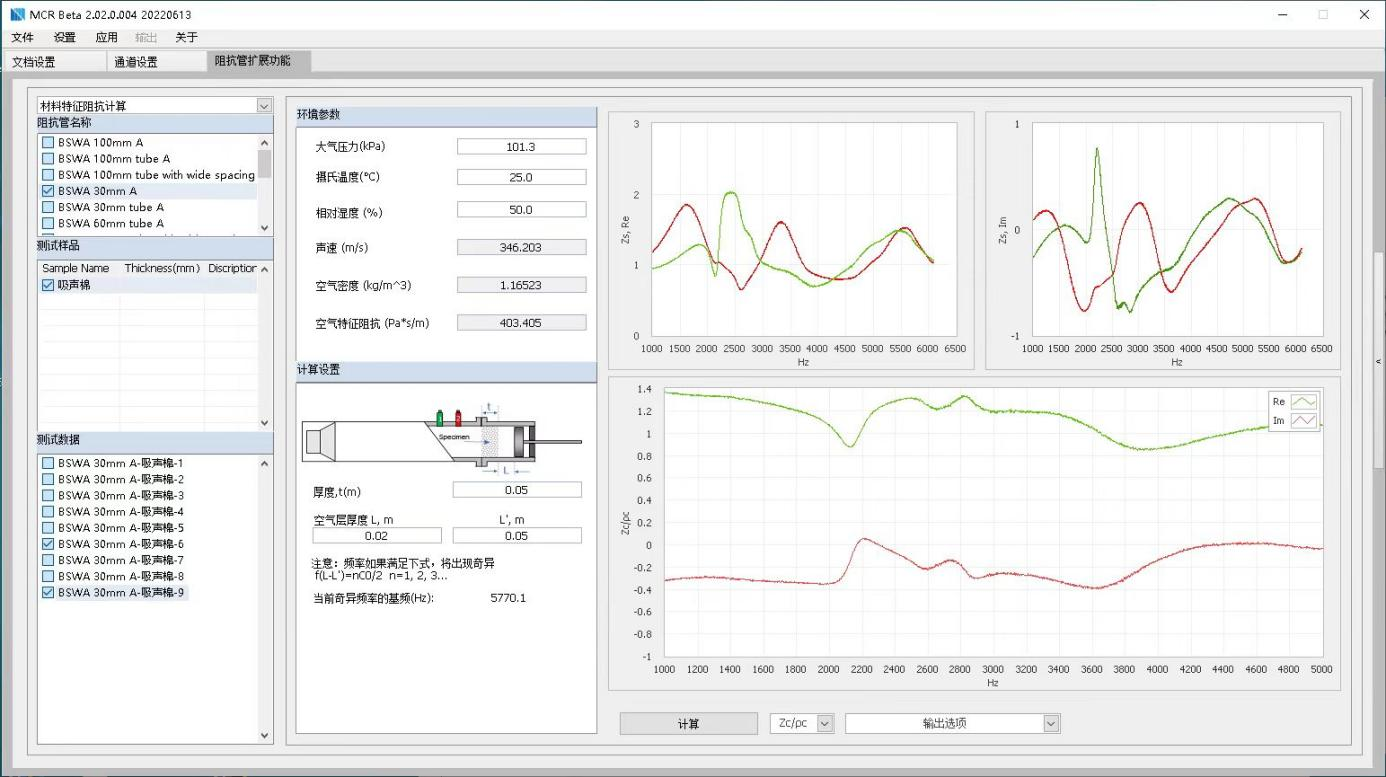The height and width of the screenshot is (777, 1386).
Task: Click the MCR app icon in title bar
Action: pyautogui.click(x=17, y=15)
